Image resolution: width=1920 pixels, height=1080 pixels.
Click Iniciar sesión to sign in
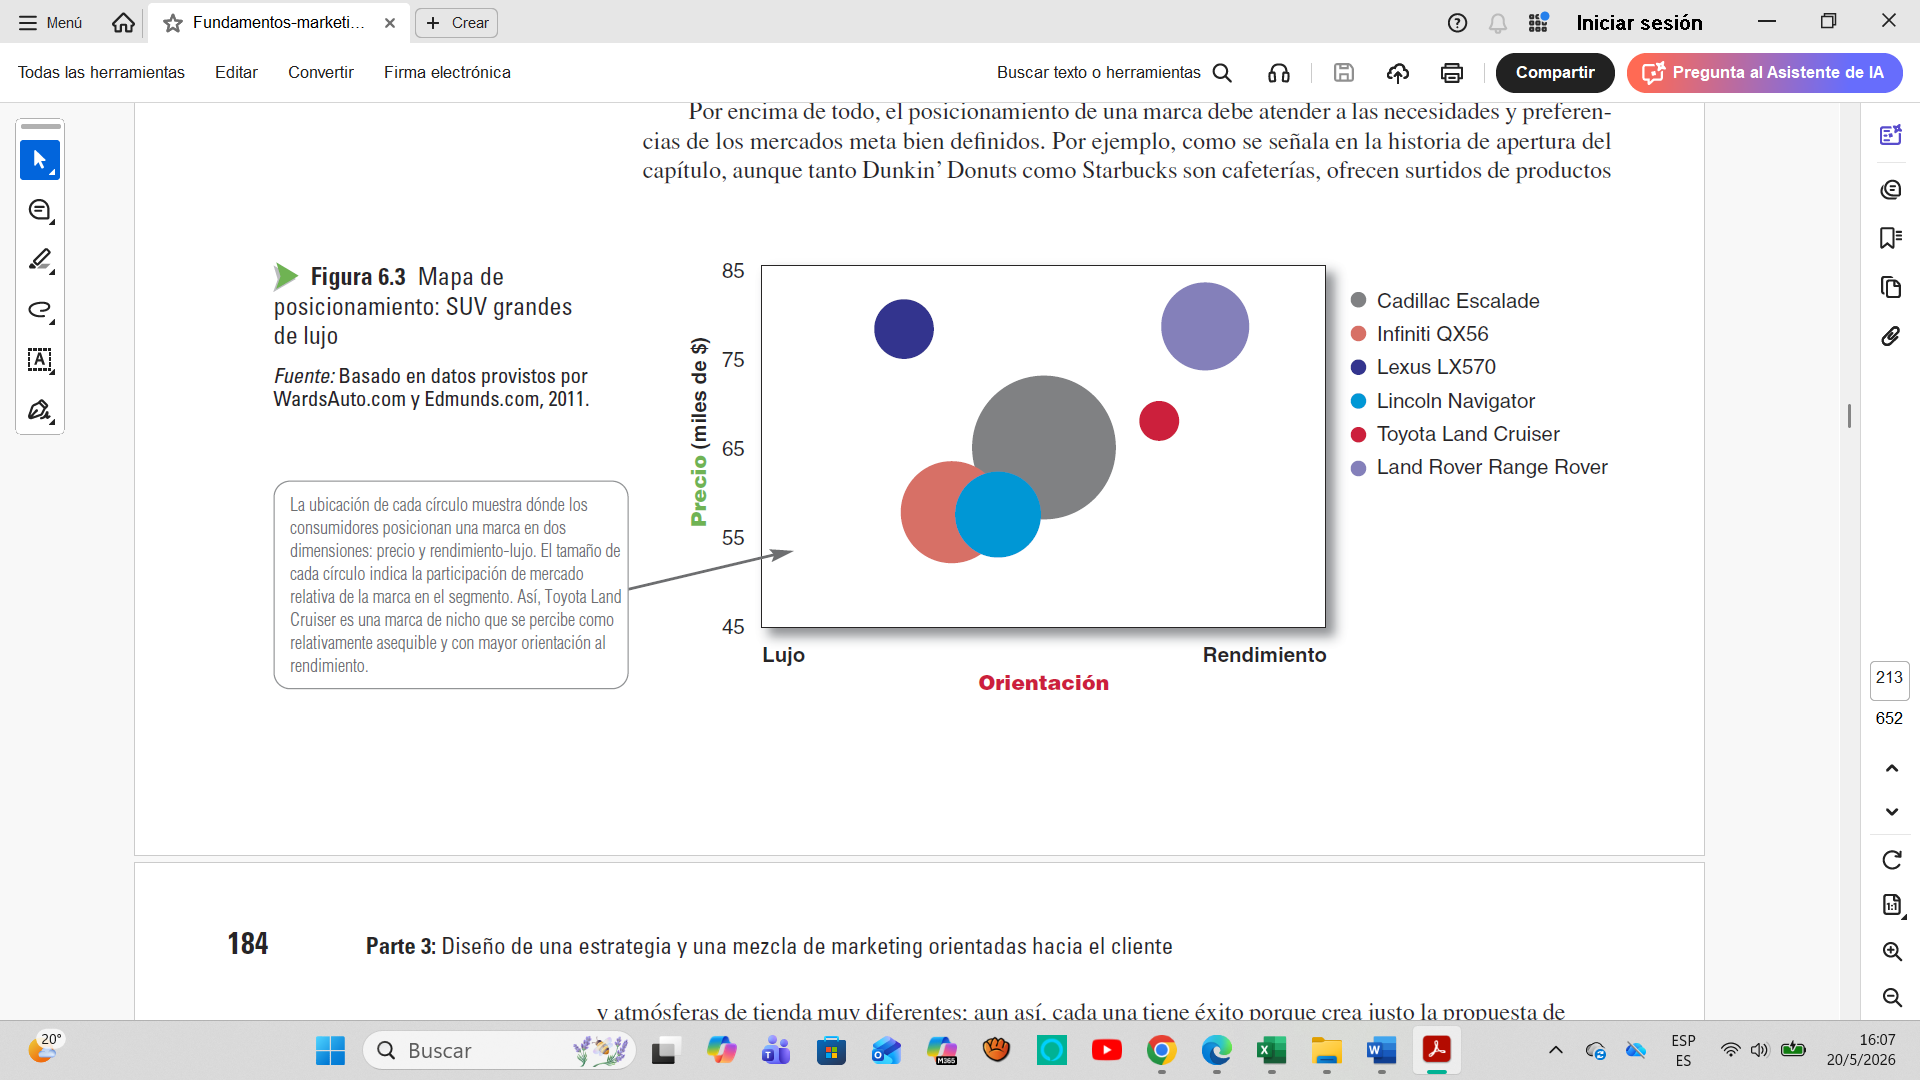click(1639, 22)
